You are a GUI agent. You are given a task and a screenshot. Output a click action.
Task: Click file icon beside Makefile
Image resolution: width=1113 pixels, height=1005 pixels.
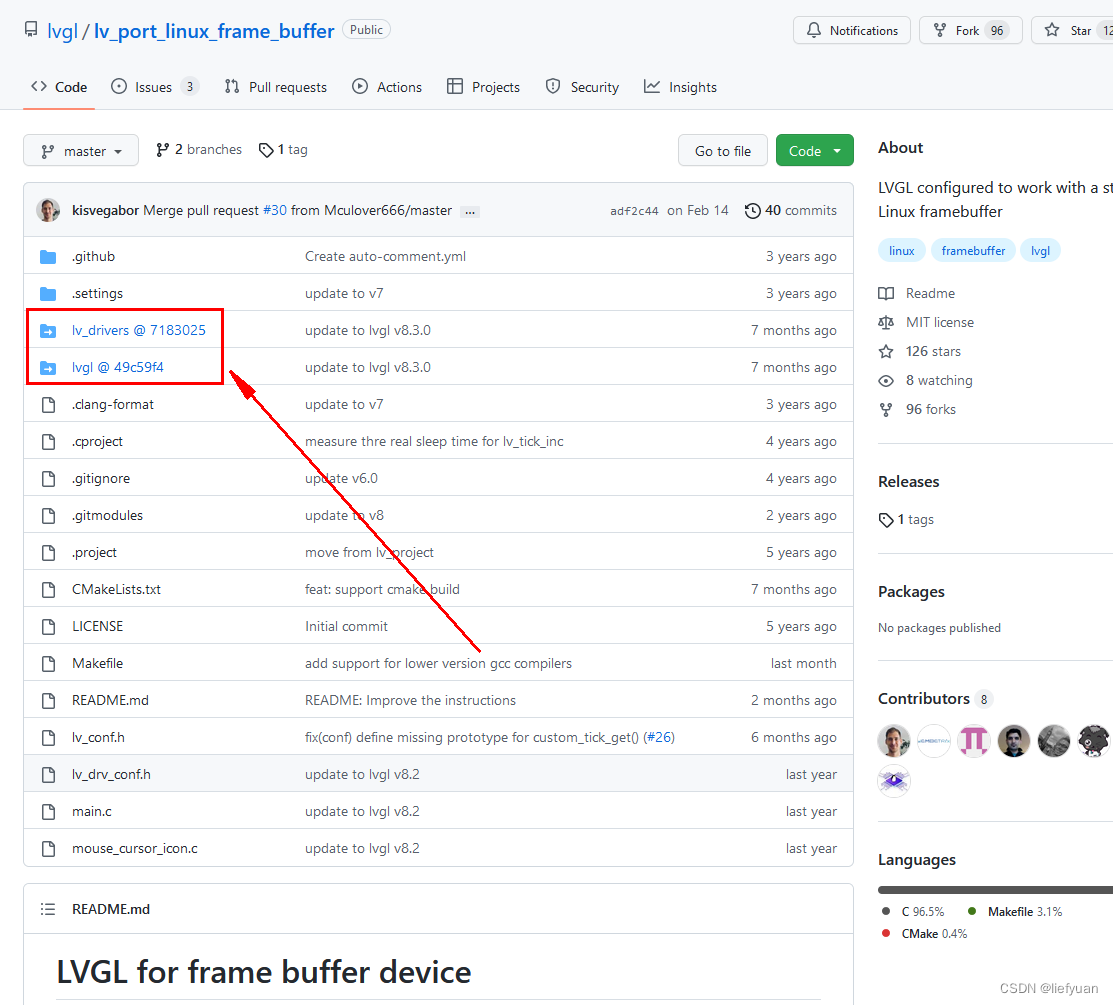pyautogui.click(x=48, y=664)
